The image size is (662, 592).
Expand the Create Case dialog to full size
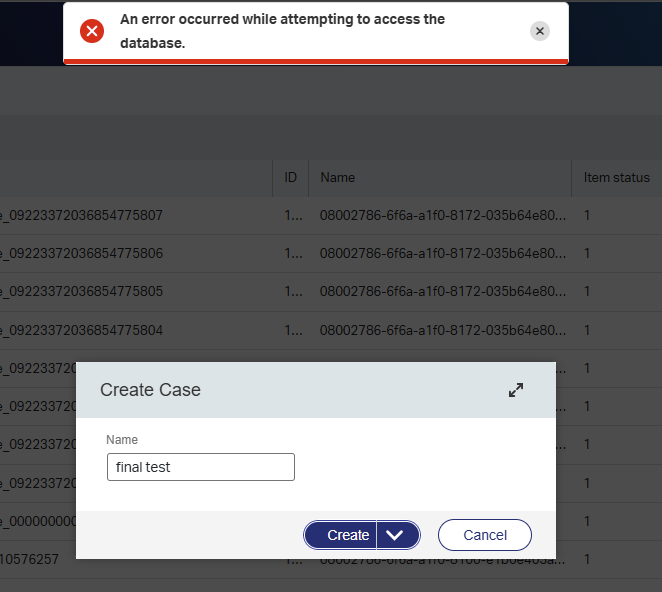click(x=516, y=390)
